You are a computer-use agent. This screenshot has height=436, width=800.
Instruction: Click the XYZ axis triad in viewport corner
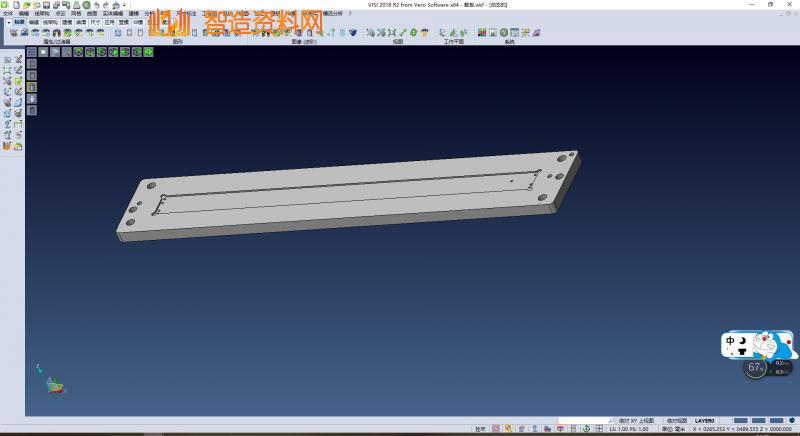pyautogui.click(x=52, y=382)
